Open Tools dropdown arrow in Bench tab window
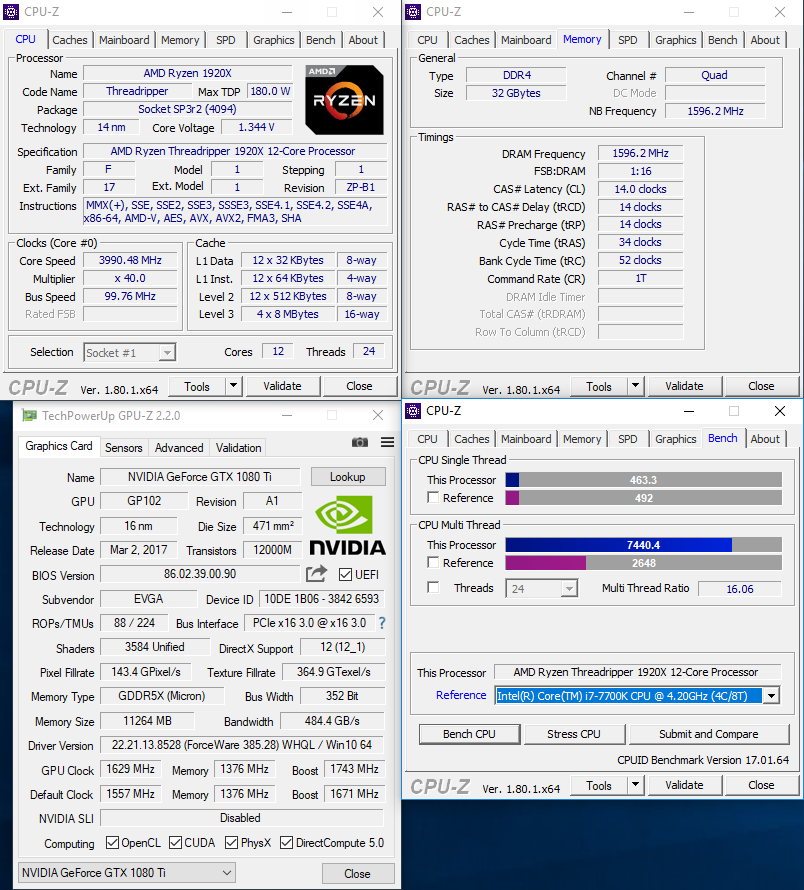Image resolution: width=804 pixels, height=890 pixels. click(x=635, y=785)
